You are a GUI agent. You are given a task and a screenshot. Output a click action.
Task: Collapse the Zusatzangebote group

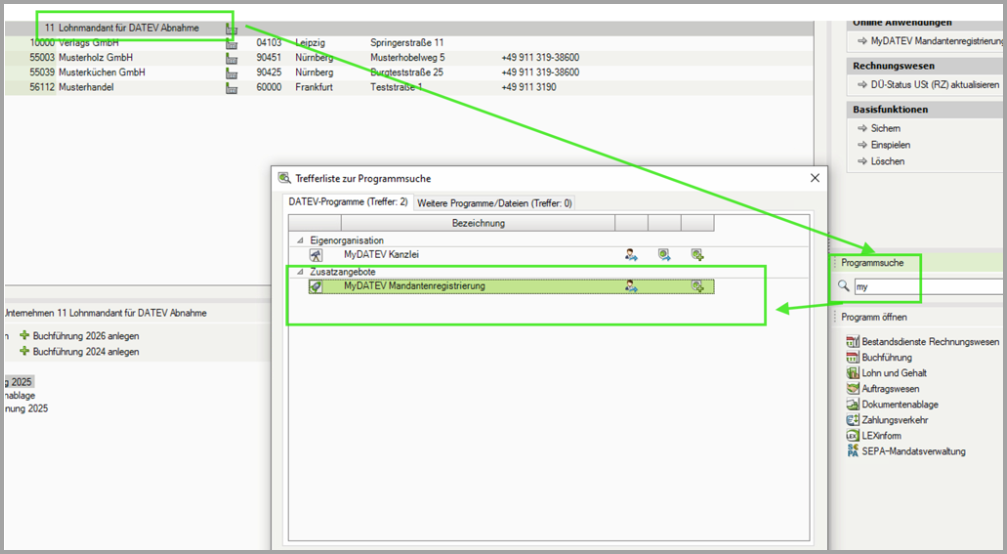(x=301, y=272)
